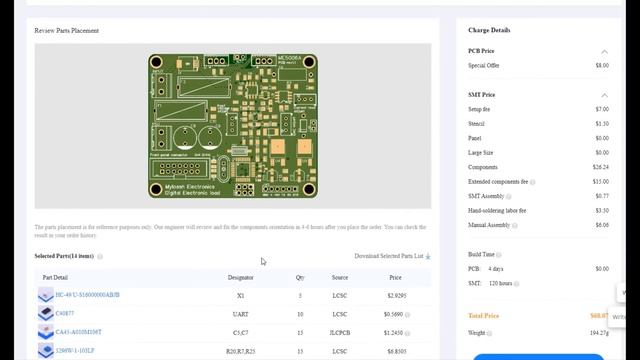
Task: Select designator cell R20,R7,R25
Action: (240, 351)
